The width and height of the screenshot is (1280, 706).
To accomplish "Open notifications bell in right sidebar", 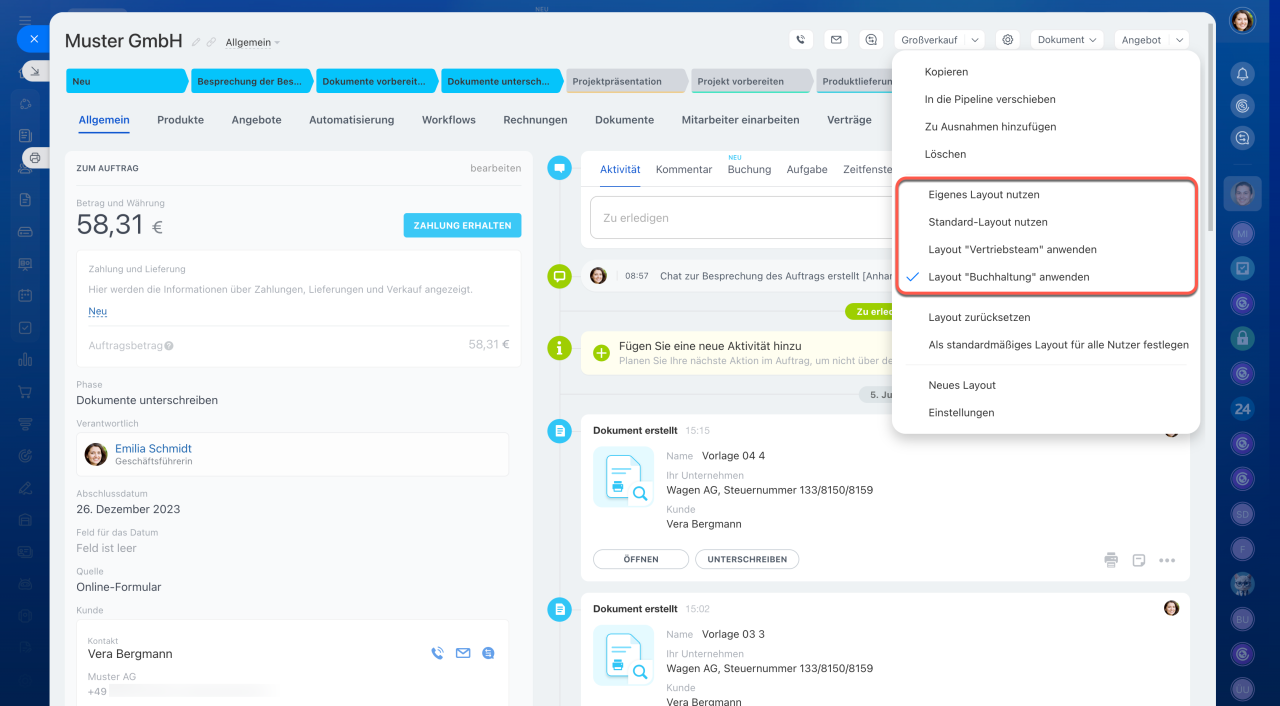I will 1242,74.
